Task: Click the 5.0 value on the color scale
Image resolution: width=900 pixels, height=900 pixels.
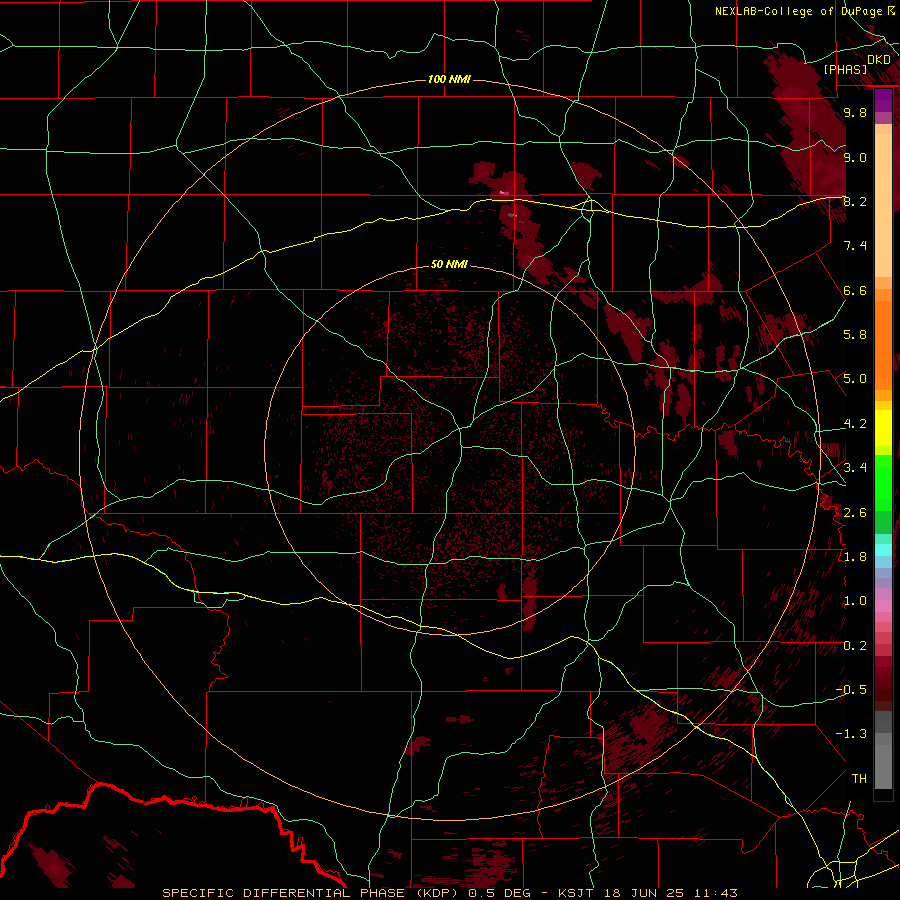Action: (x=855, y=379)
